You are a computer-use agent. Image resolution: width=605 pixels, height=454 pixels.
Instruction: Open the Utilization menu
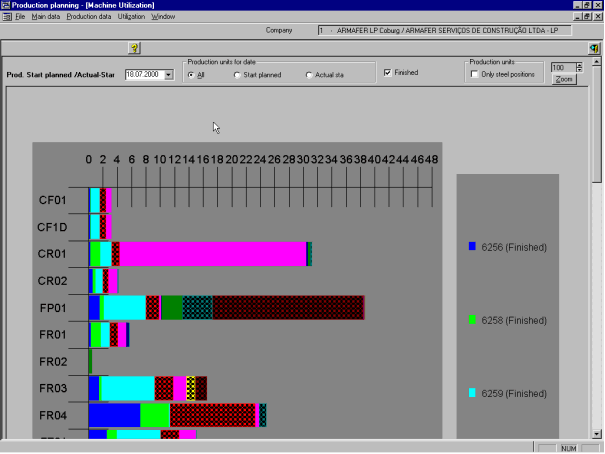coord(131,17)
